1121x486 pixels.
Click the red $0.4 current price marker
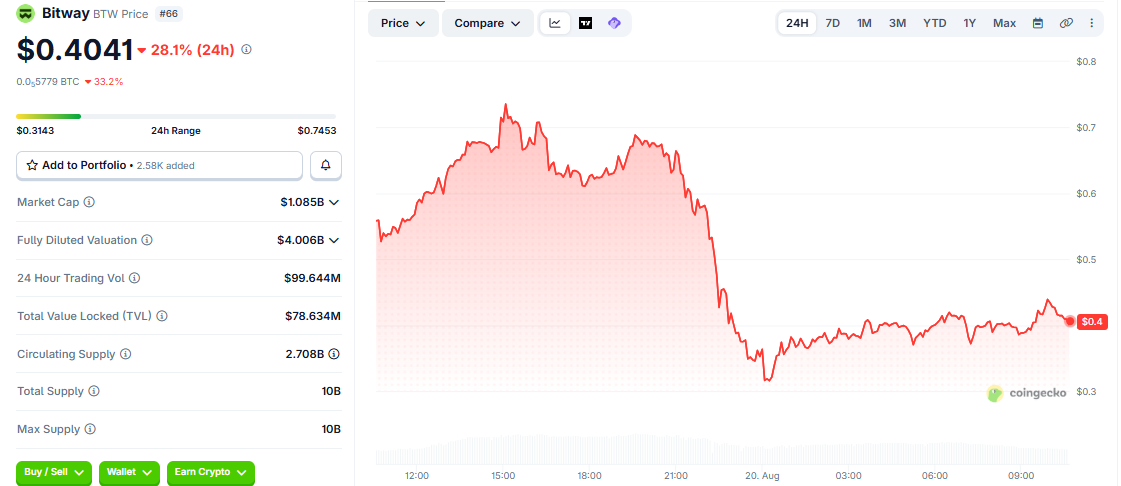[x=1092, y=322]
